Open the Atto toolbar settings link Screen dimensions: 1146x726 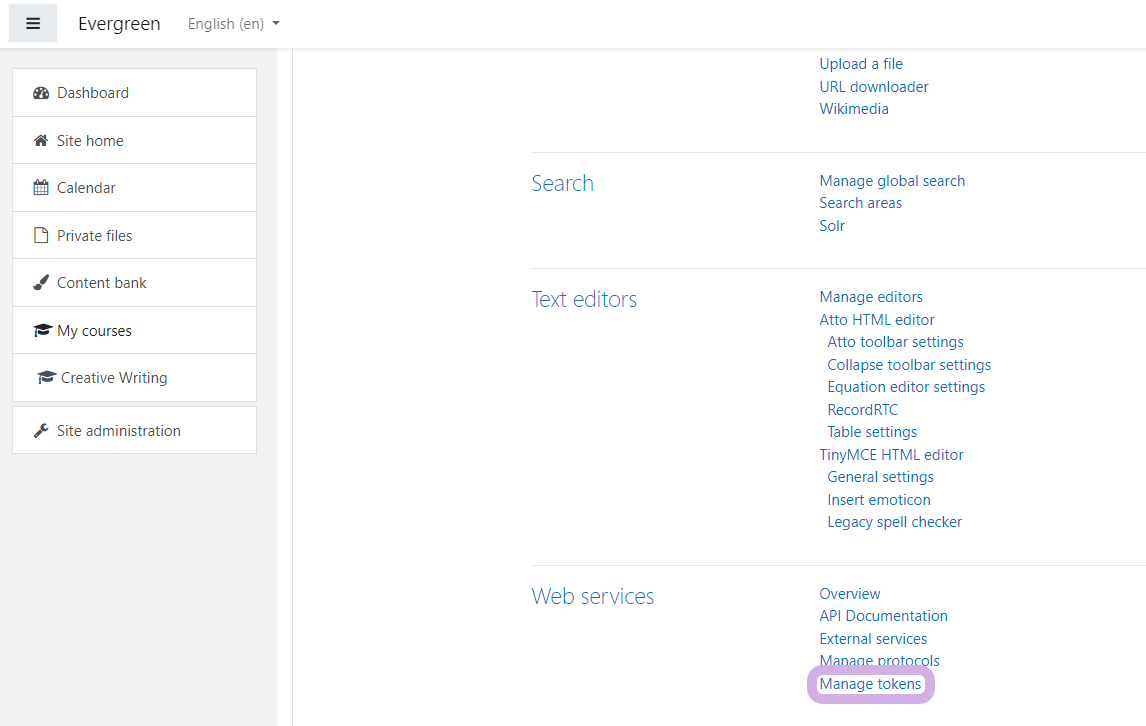coord(895,342)
